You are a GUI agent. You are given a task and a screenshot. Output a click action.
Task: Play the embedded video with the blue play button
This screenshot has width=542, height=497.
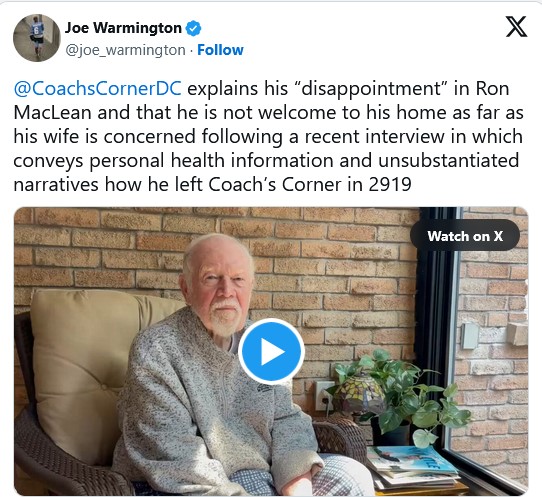(271, 351)
